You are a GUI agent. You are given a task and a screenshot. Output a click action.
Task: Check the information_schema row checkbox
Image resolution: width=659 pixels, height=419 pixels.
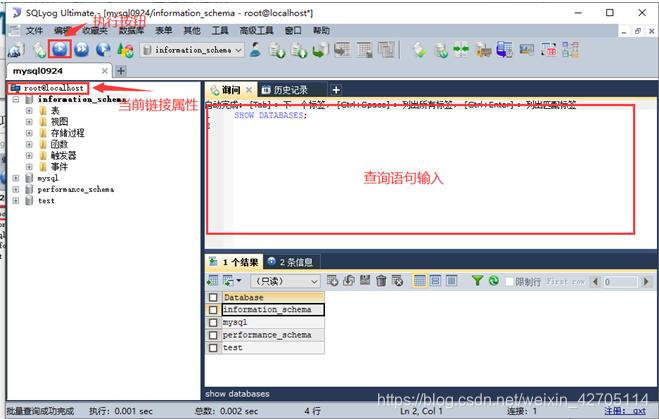(x=213, y=310)
